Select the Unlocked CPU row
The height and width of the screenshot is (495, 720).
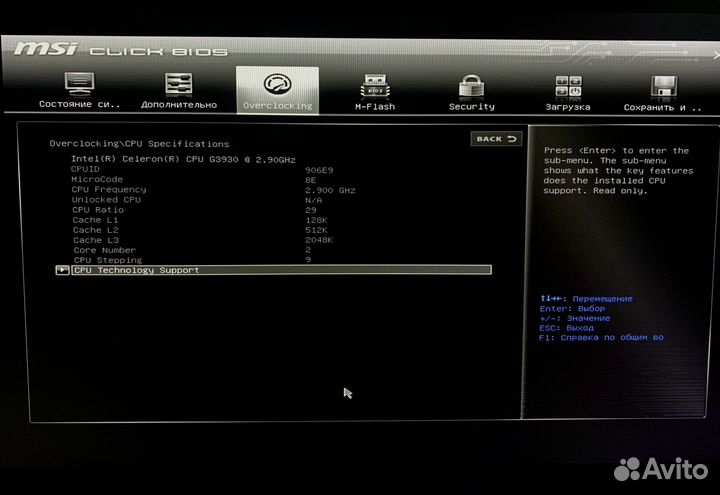pos(106,199)
